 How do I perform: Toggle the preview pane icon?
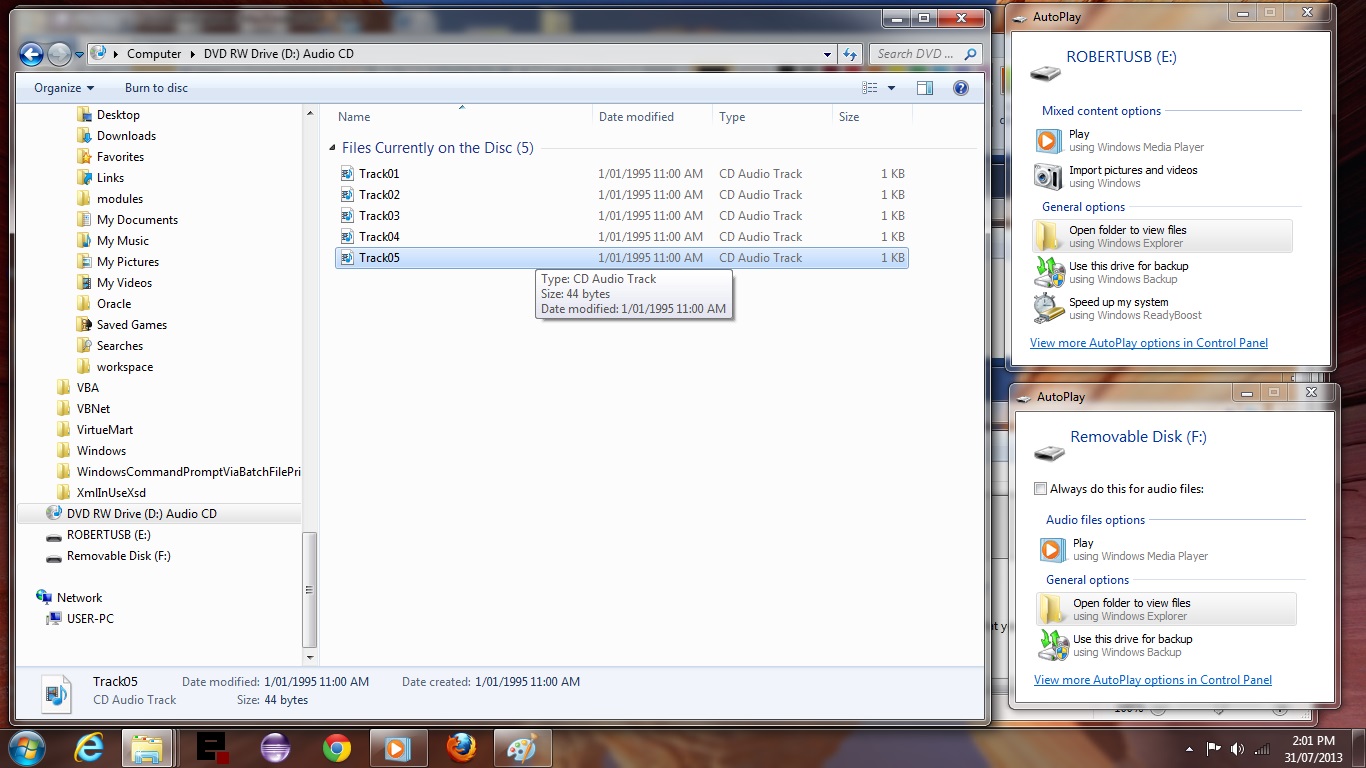click(925, 88)
